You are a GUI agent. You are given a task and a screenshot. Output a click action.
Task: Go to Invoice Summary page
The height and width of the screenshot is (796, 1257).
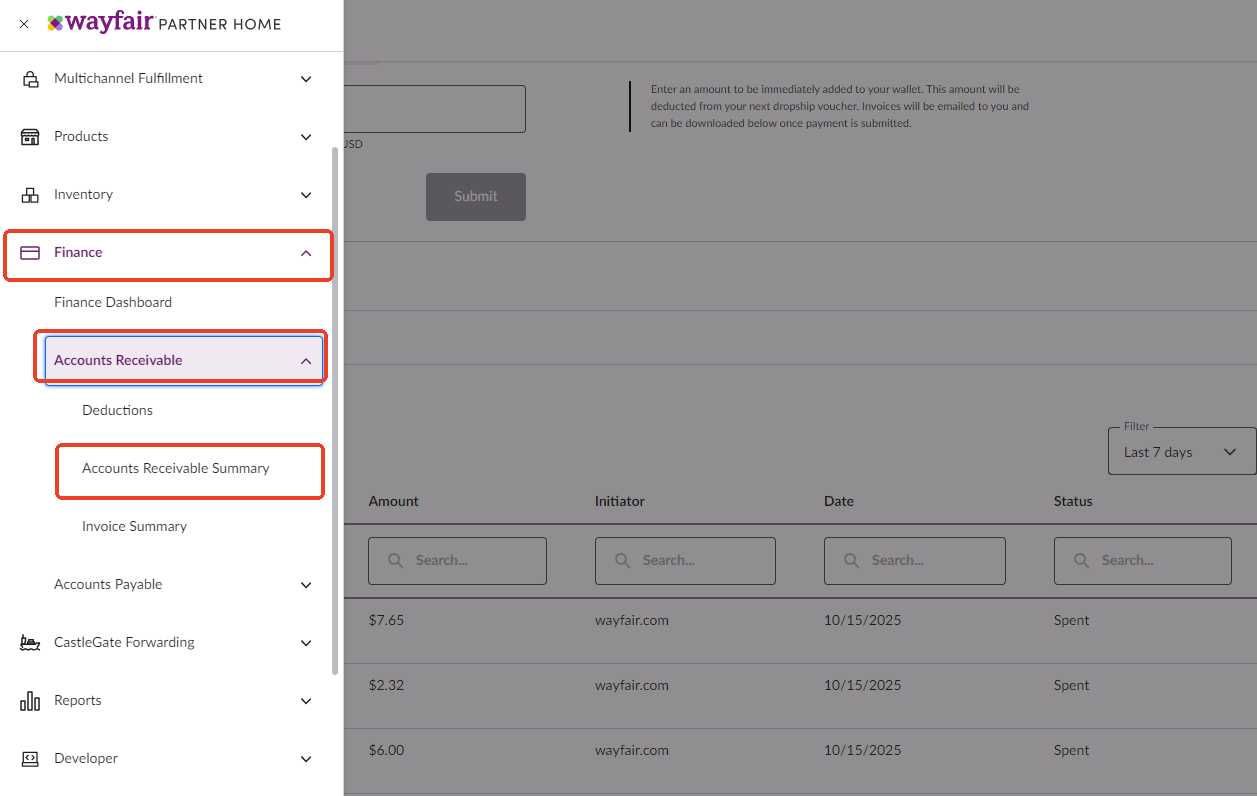pos(134,526)
